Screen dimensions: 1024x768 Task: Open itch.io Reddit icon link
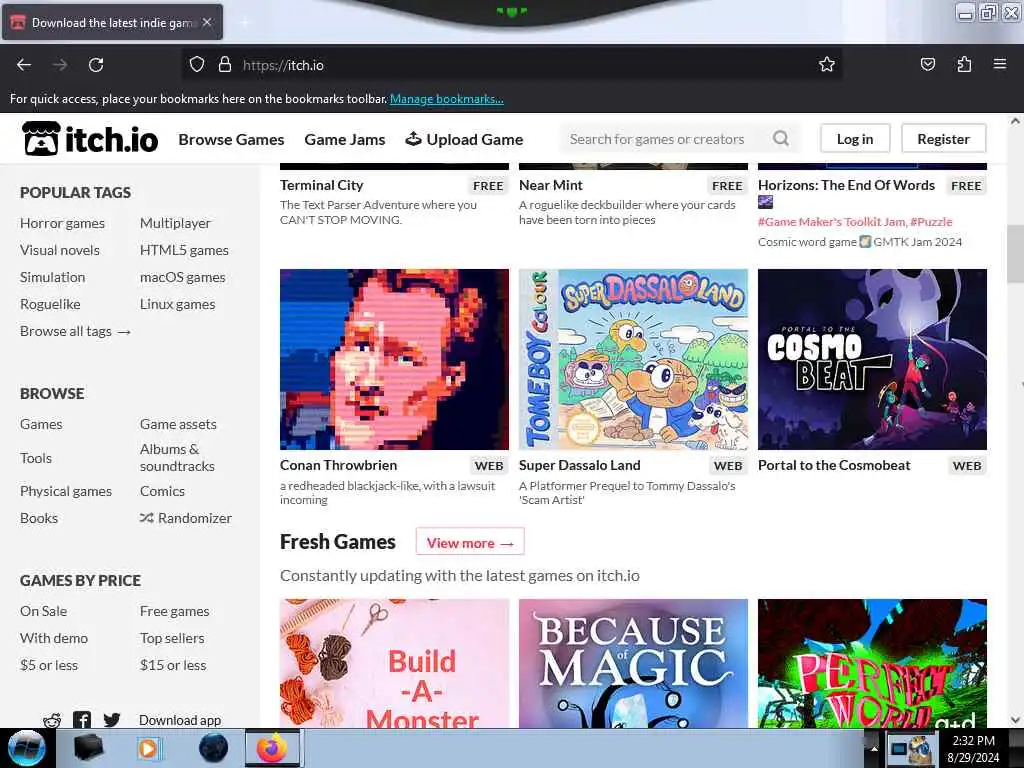(x=52, y=720)
